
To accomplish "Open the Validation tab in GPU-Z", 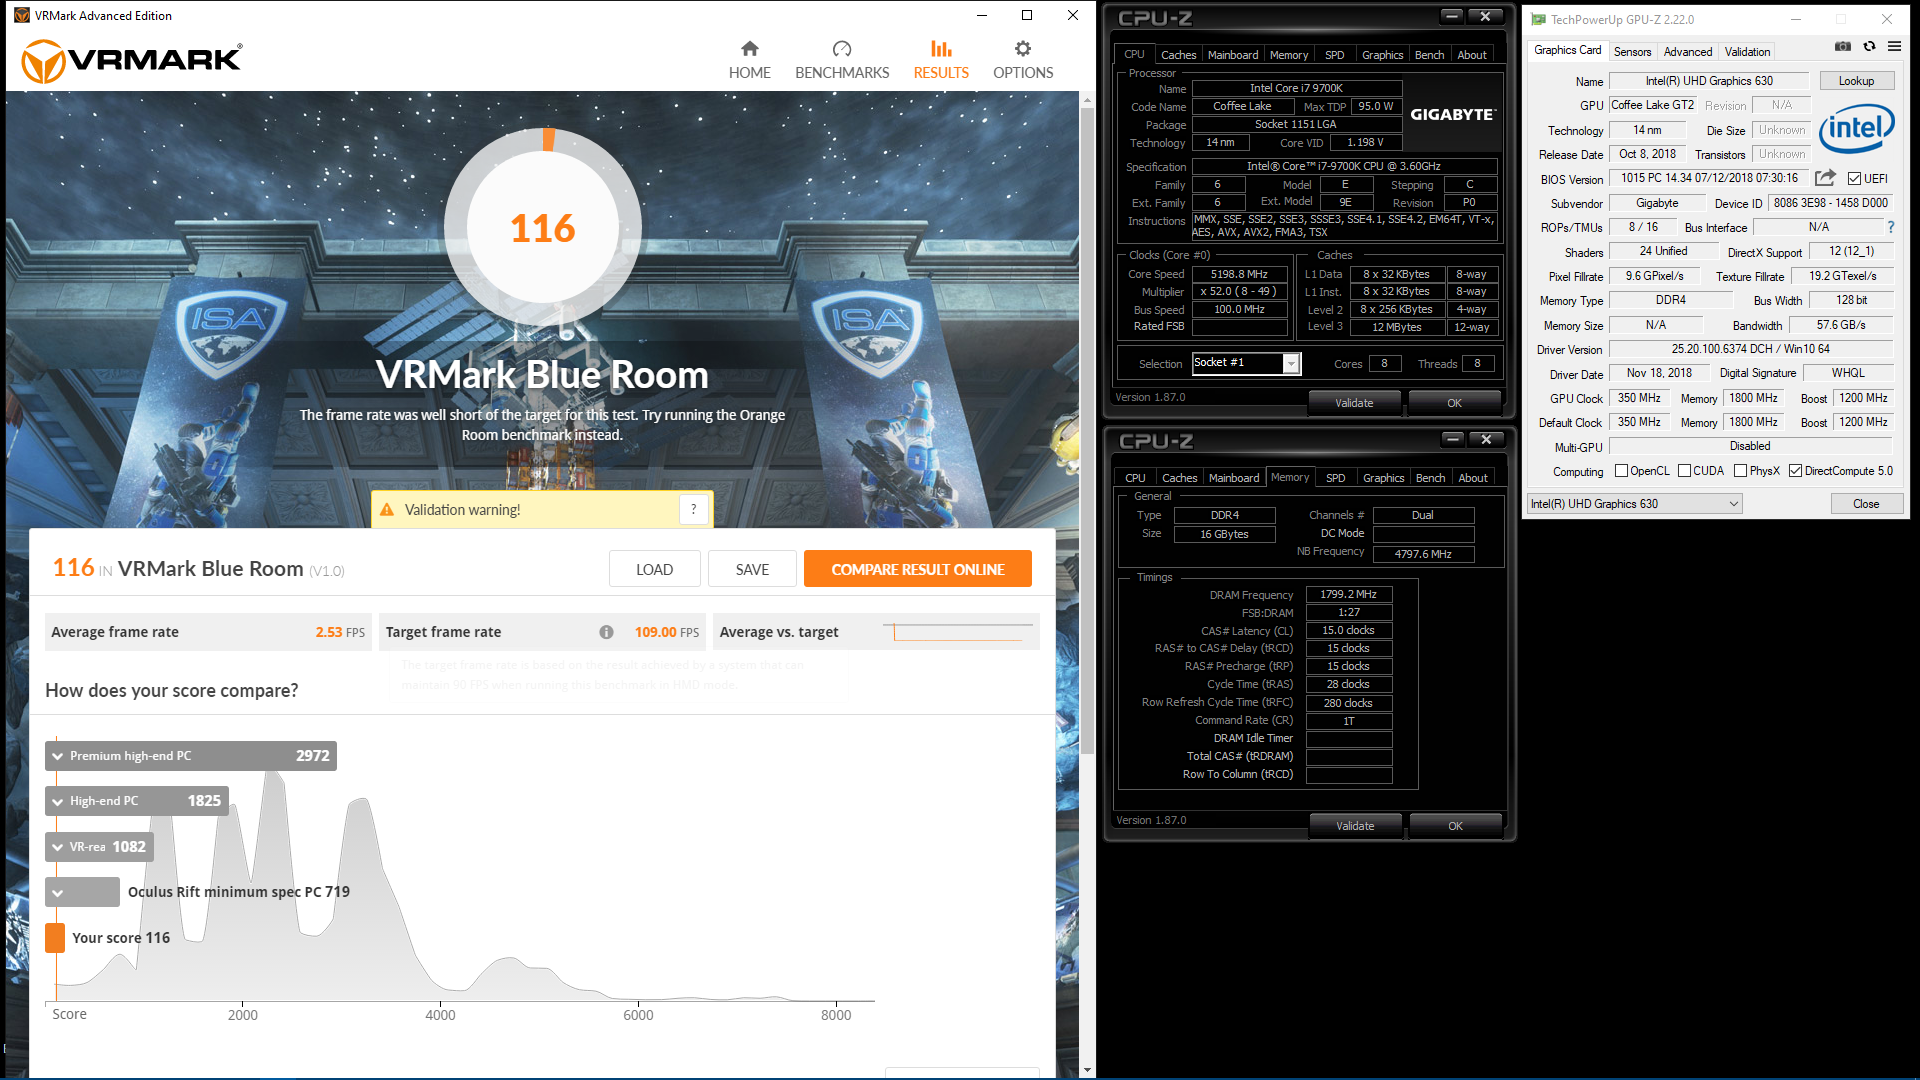I will tap(1747, 52).
